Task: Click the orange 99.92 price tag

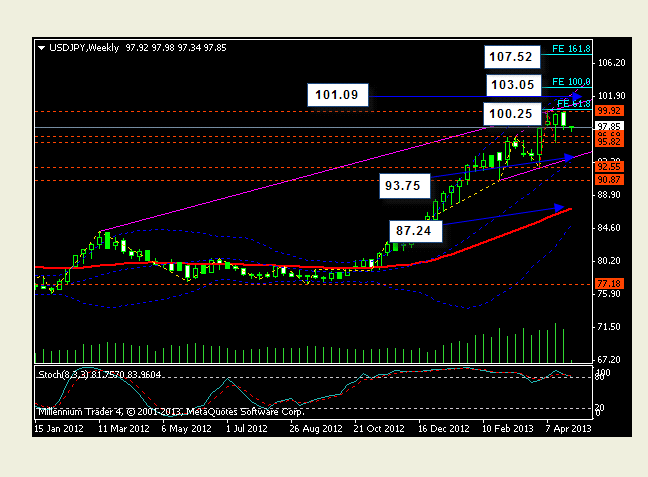Action: click(582, 110)
